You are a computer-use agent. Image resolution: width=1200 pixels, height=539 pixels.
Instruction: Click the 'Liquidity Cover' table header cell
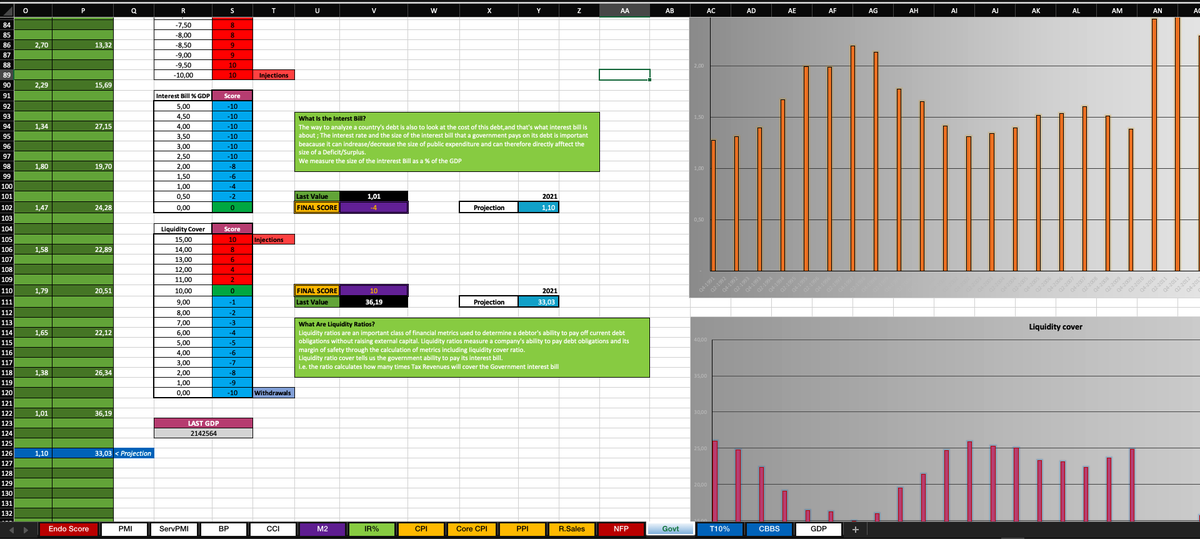184,230
